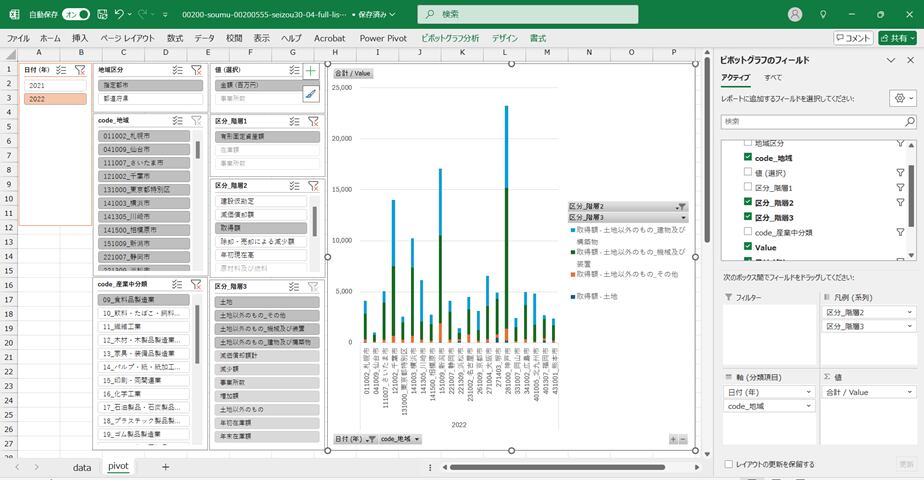Enable レイアウトの更新を保留する checkbox

point(727,464)
